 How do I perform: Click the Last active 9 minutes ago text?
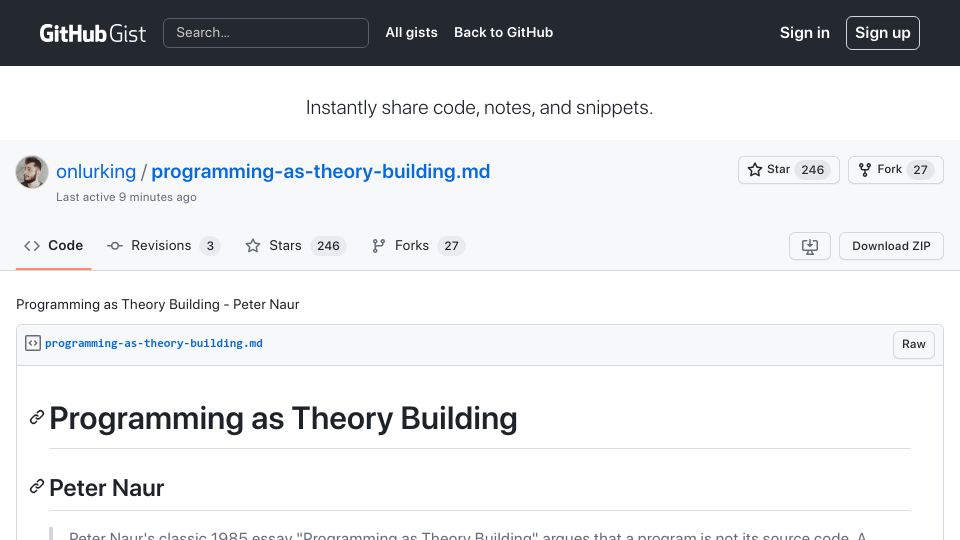click(126, 197)
